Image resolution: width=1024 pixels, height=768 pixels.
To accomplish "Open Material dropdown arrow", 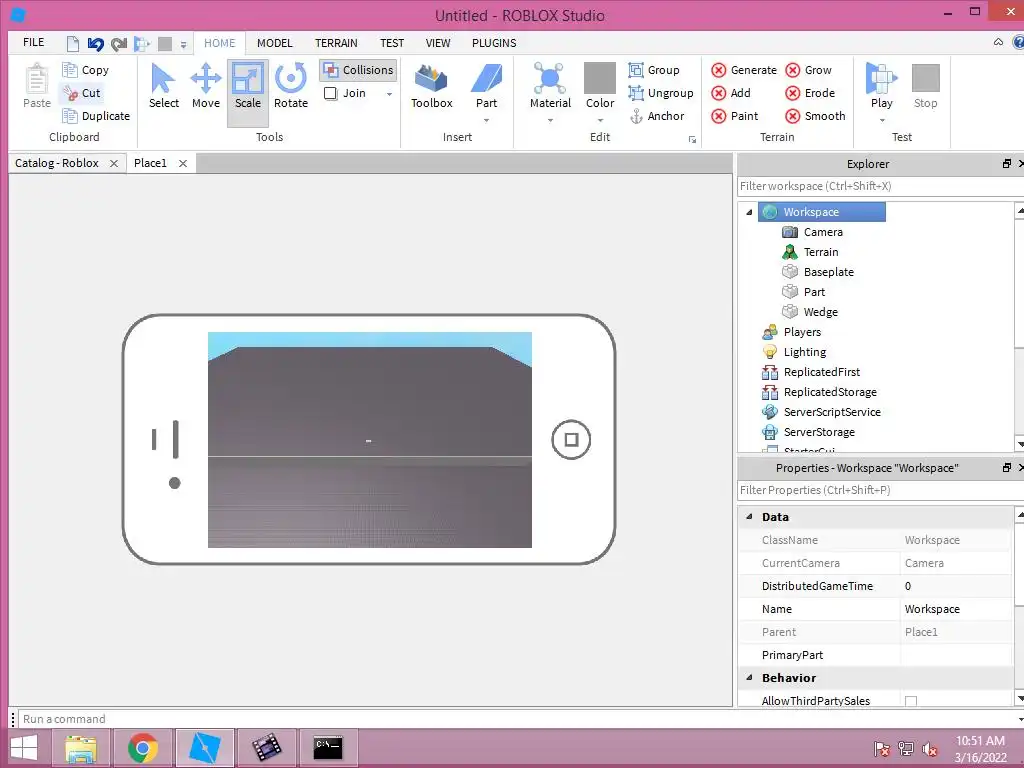I will point(550,120).
